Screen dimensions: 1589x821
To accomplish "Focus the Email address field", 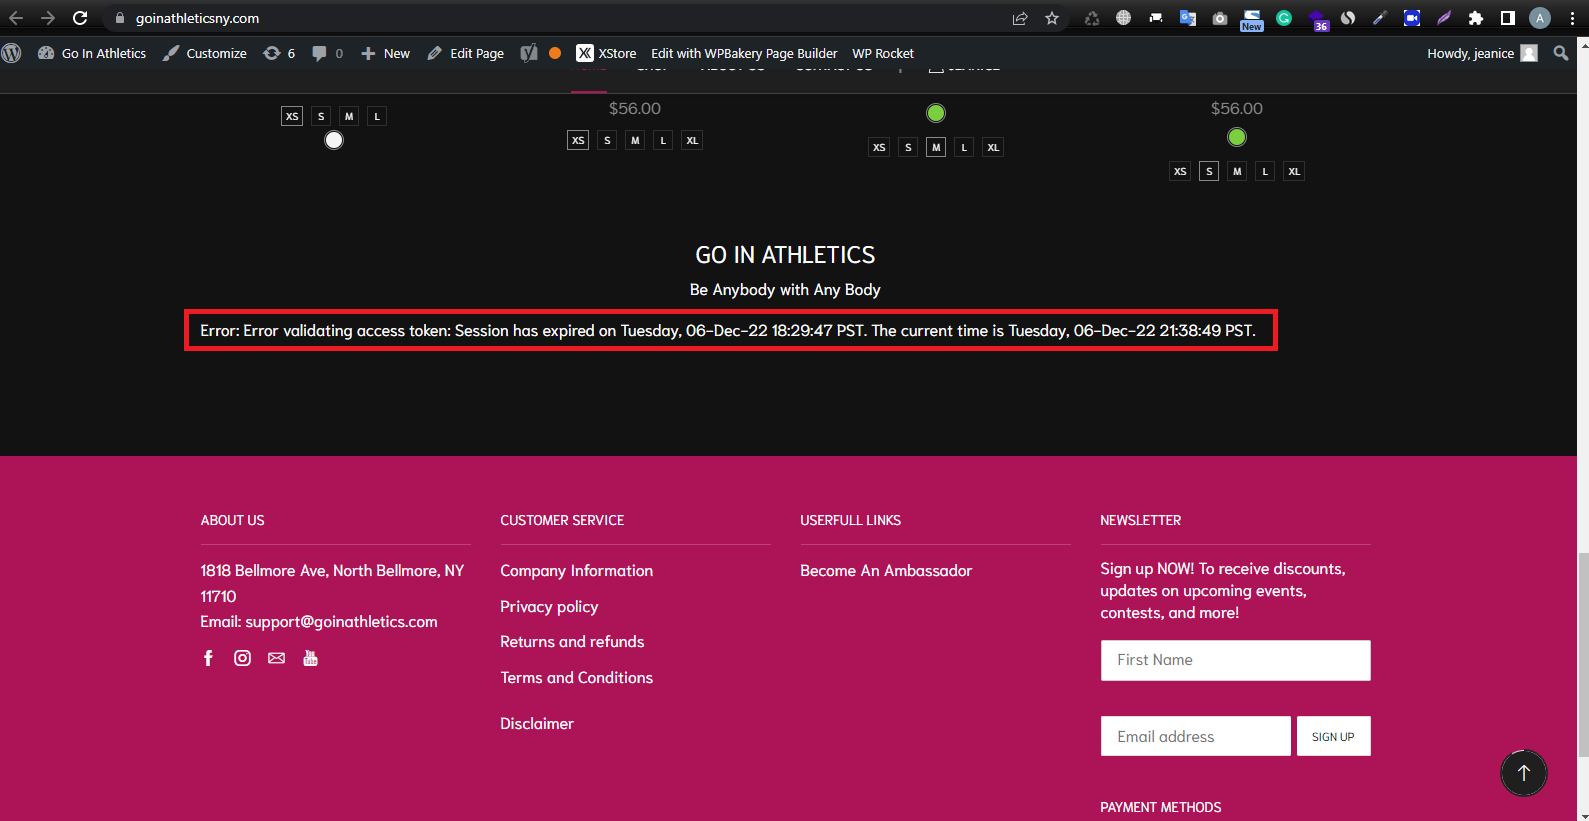I will pos(1195,736).
